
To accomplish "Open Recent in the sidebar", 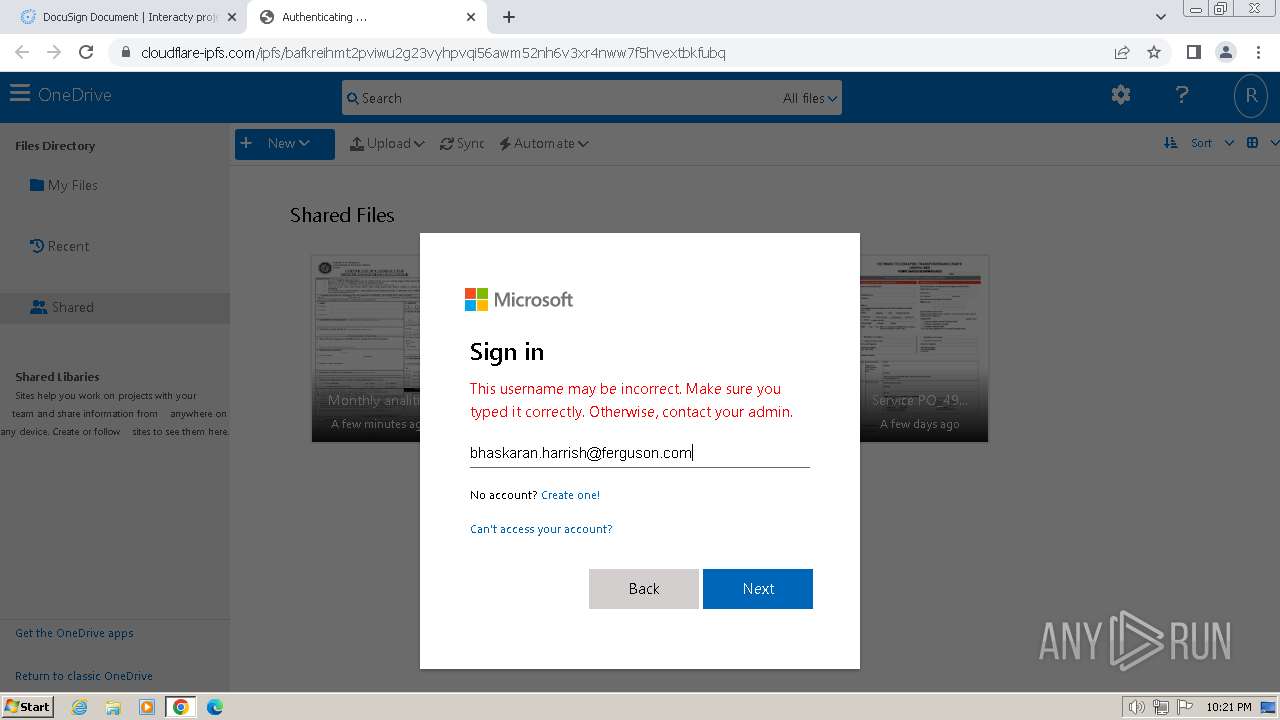I will 60,246.
